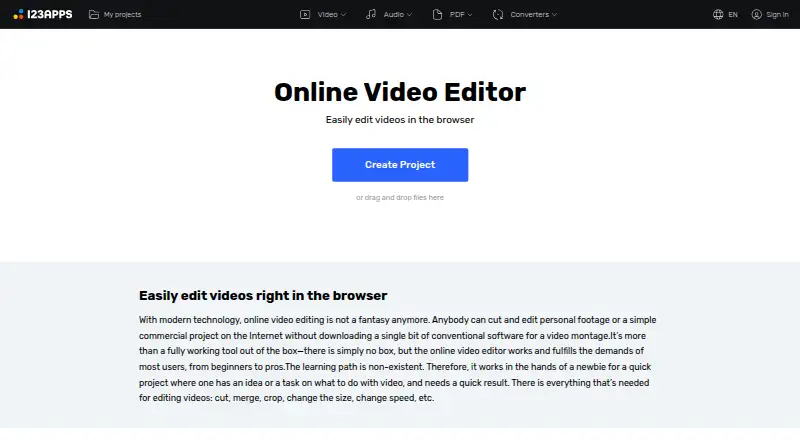
Task: Click the user account icon
Action: pos(757,14)
